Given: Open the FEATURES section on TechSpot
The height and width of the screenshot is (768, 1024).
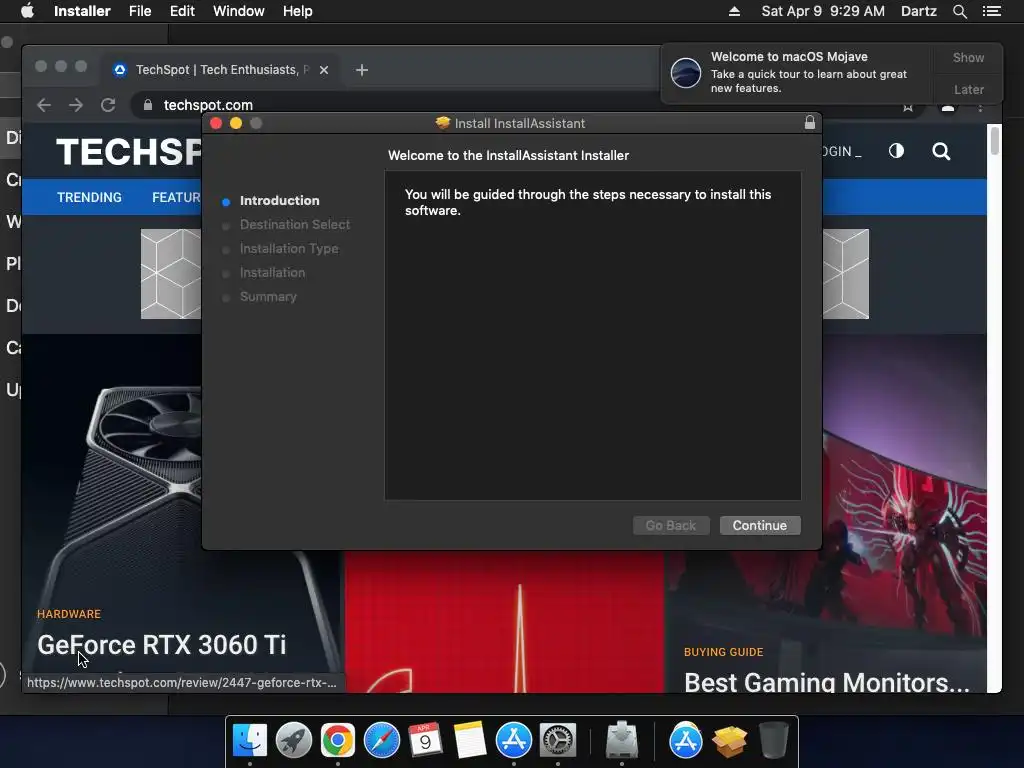Looking at the screenshot, I should coord(176,197).
